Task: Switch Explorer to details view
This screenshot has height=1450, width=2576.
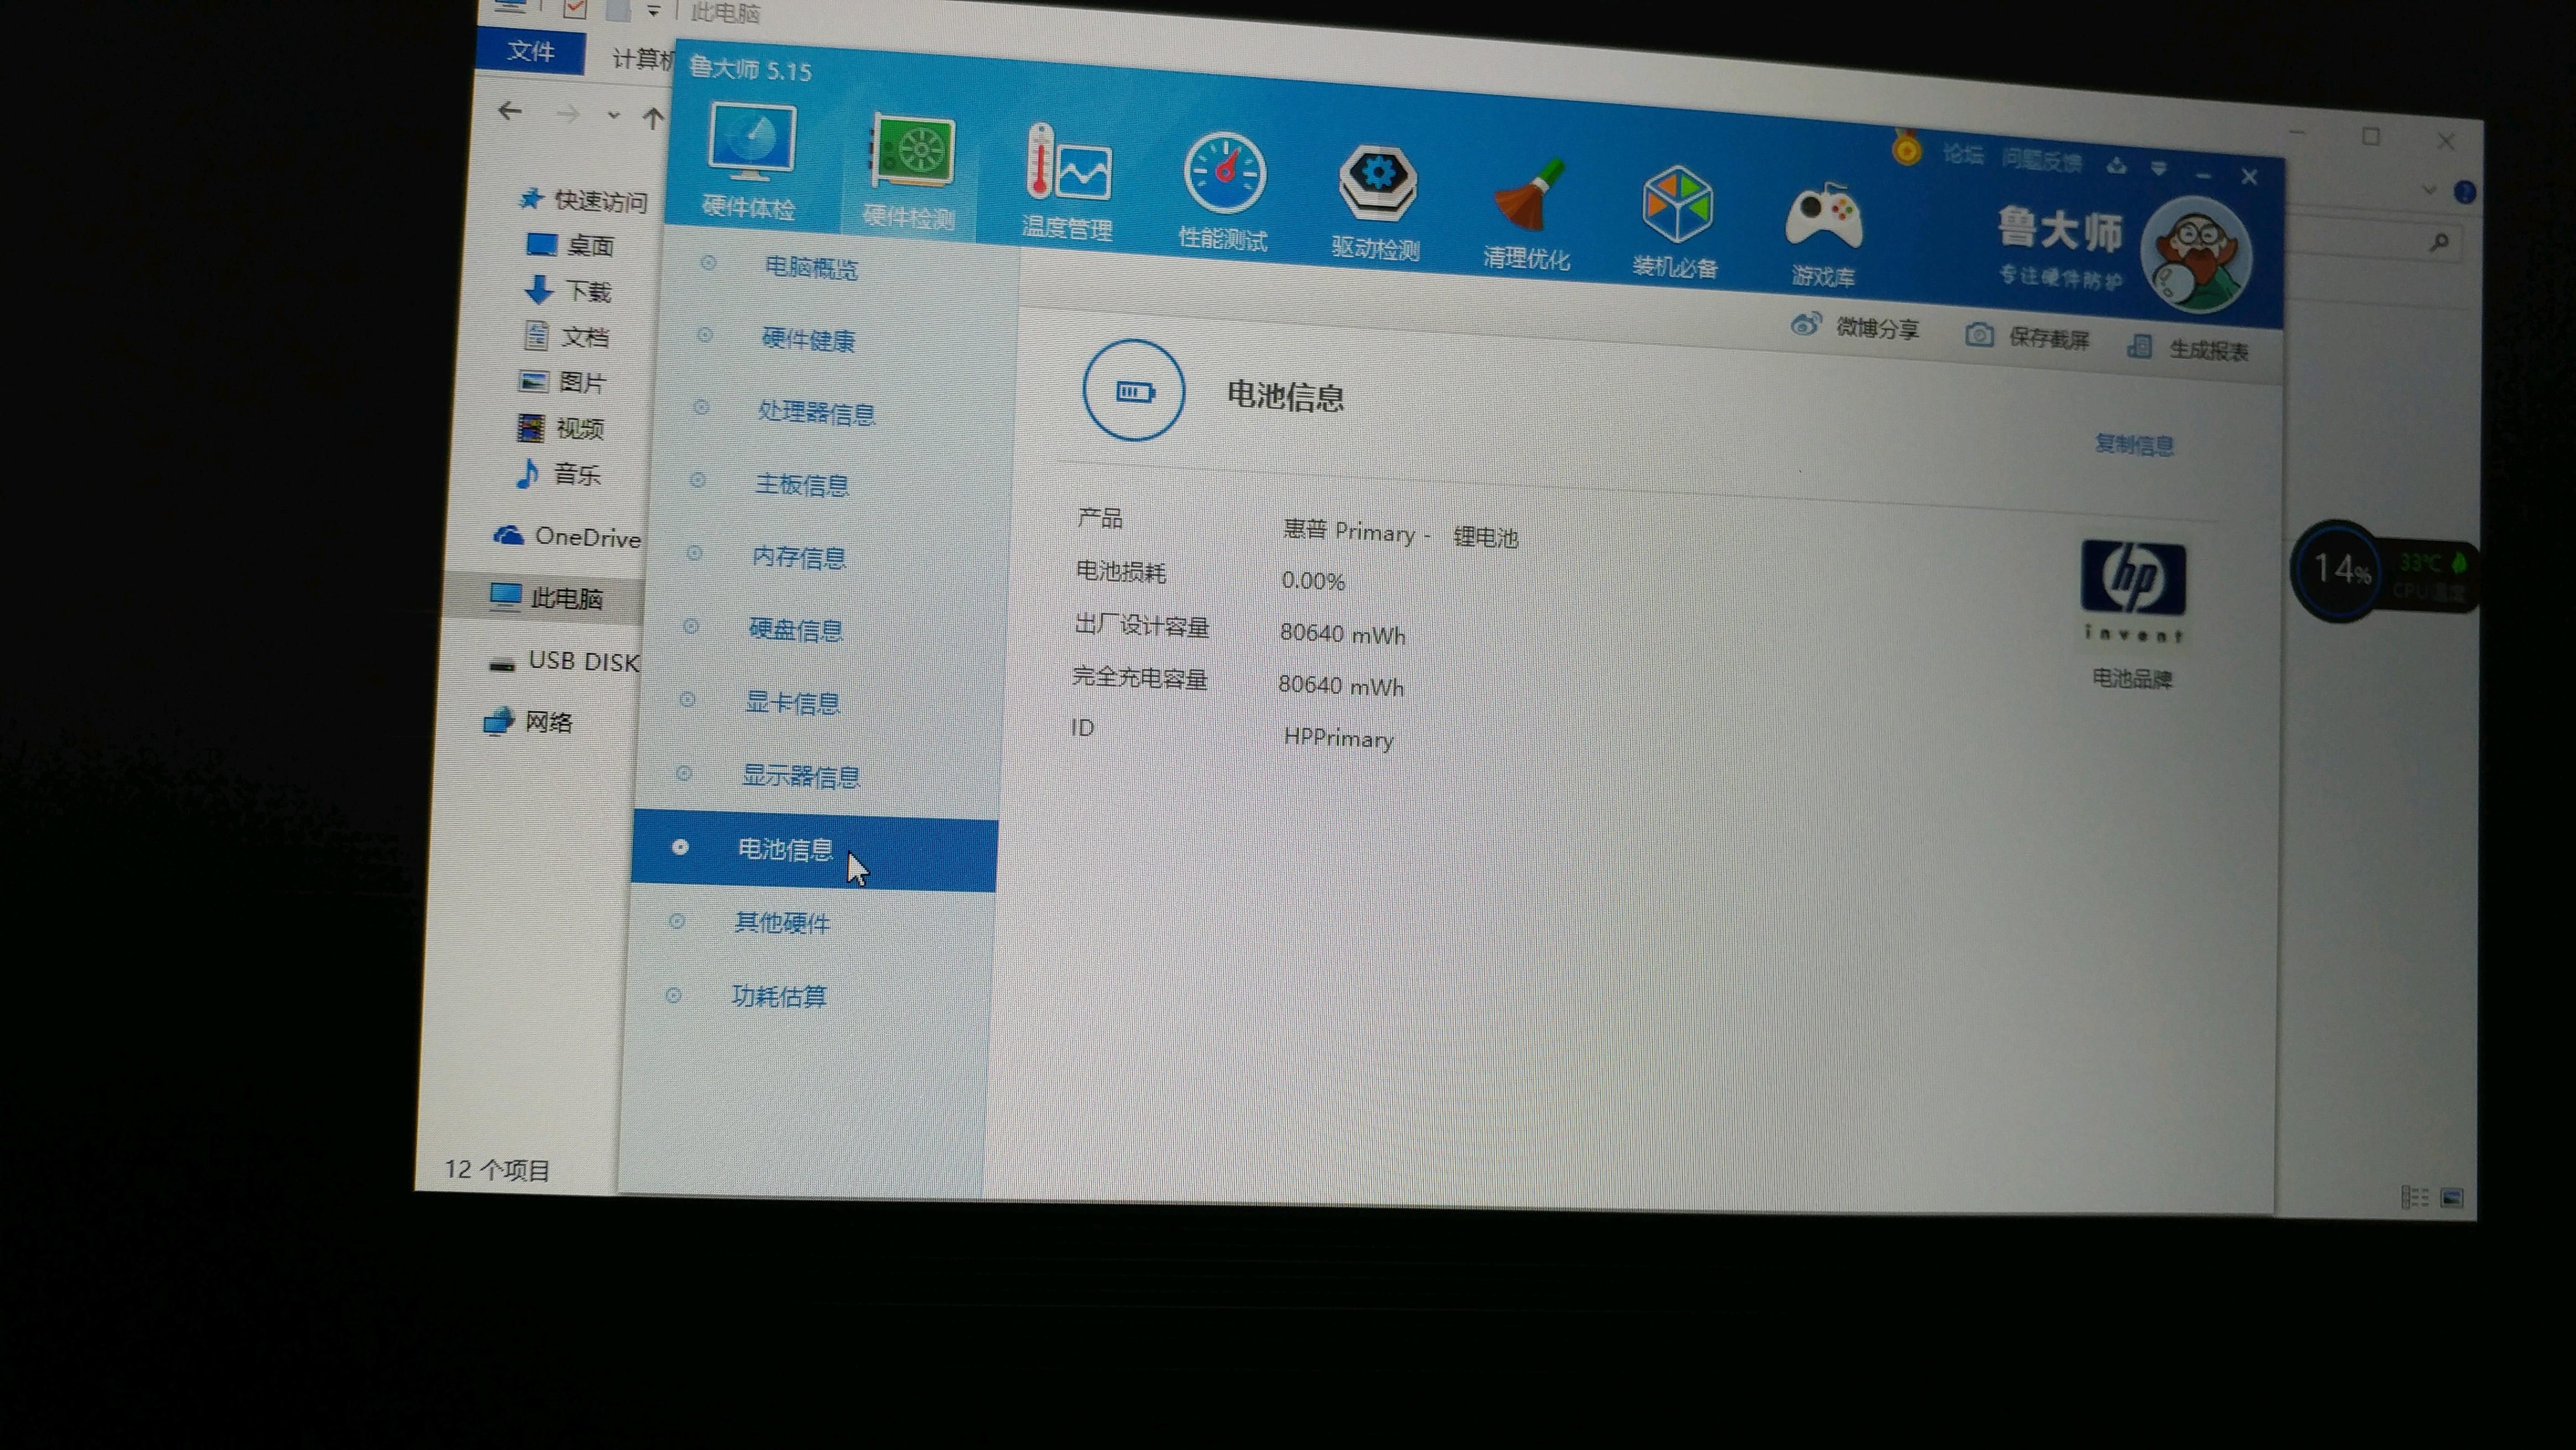Action: click(x=2414, y=1196)
